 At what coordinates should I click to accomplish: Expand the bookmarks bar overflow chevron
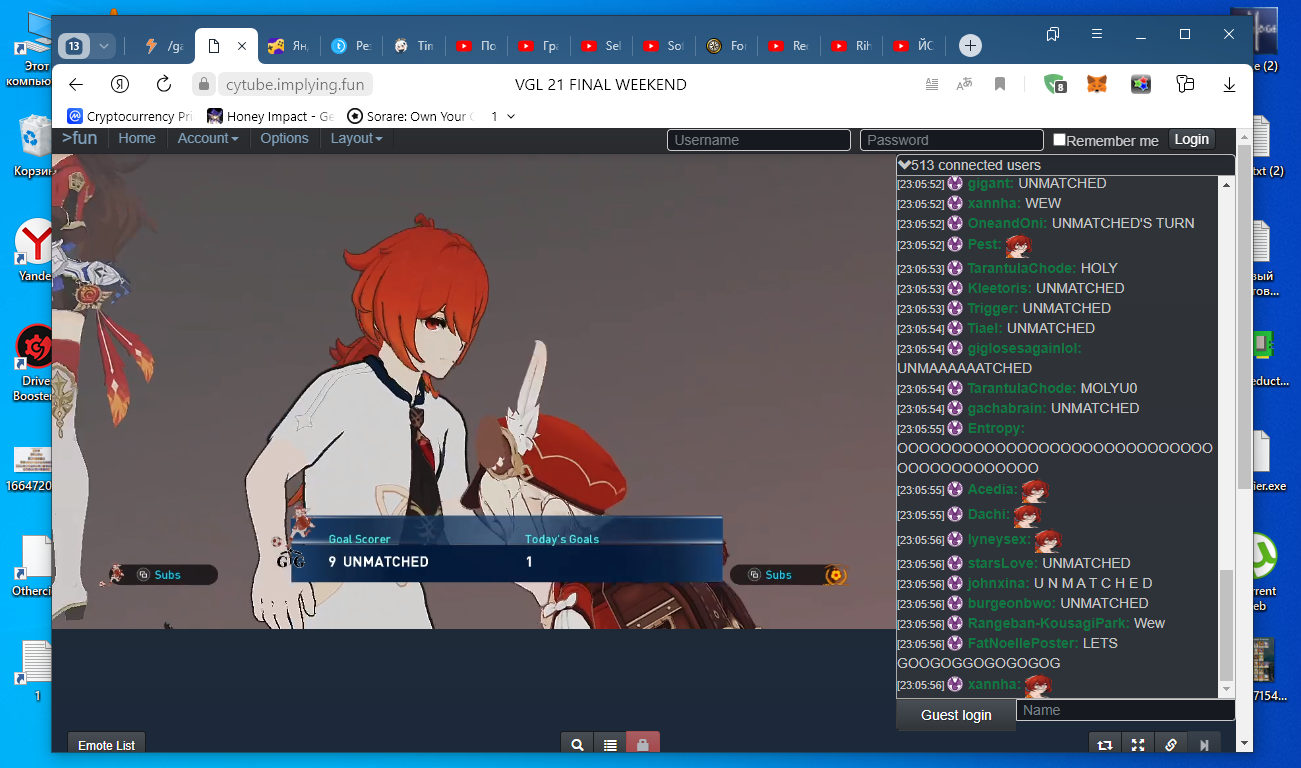(511, 116)
